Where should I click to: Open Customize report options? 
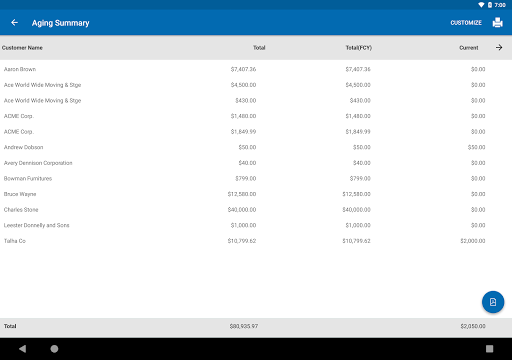coord(466,23)
